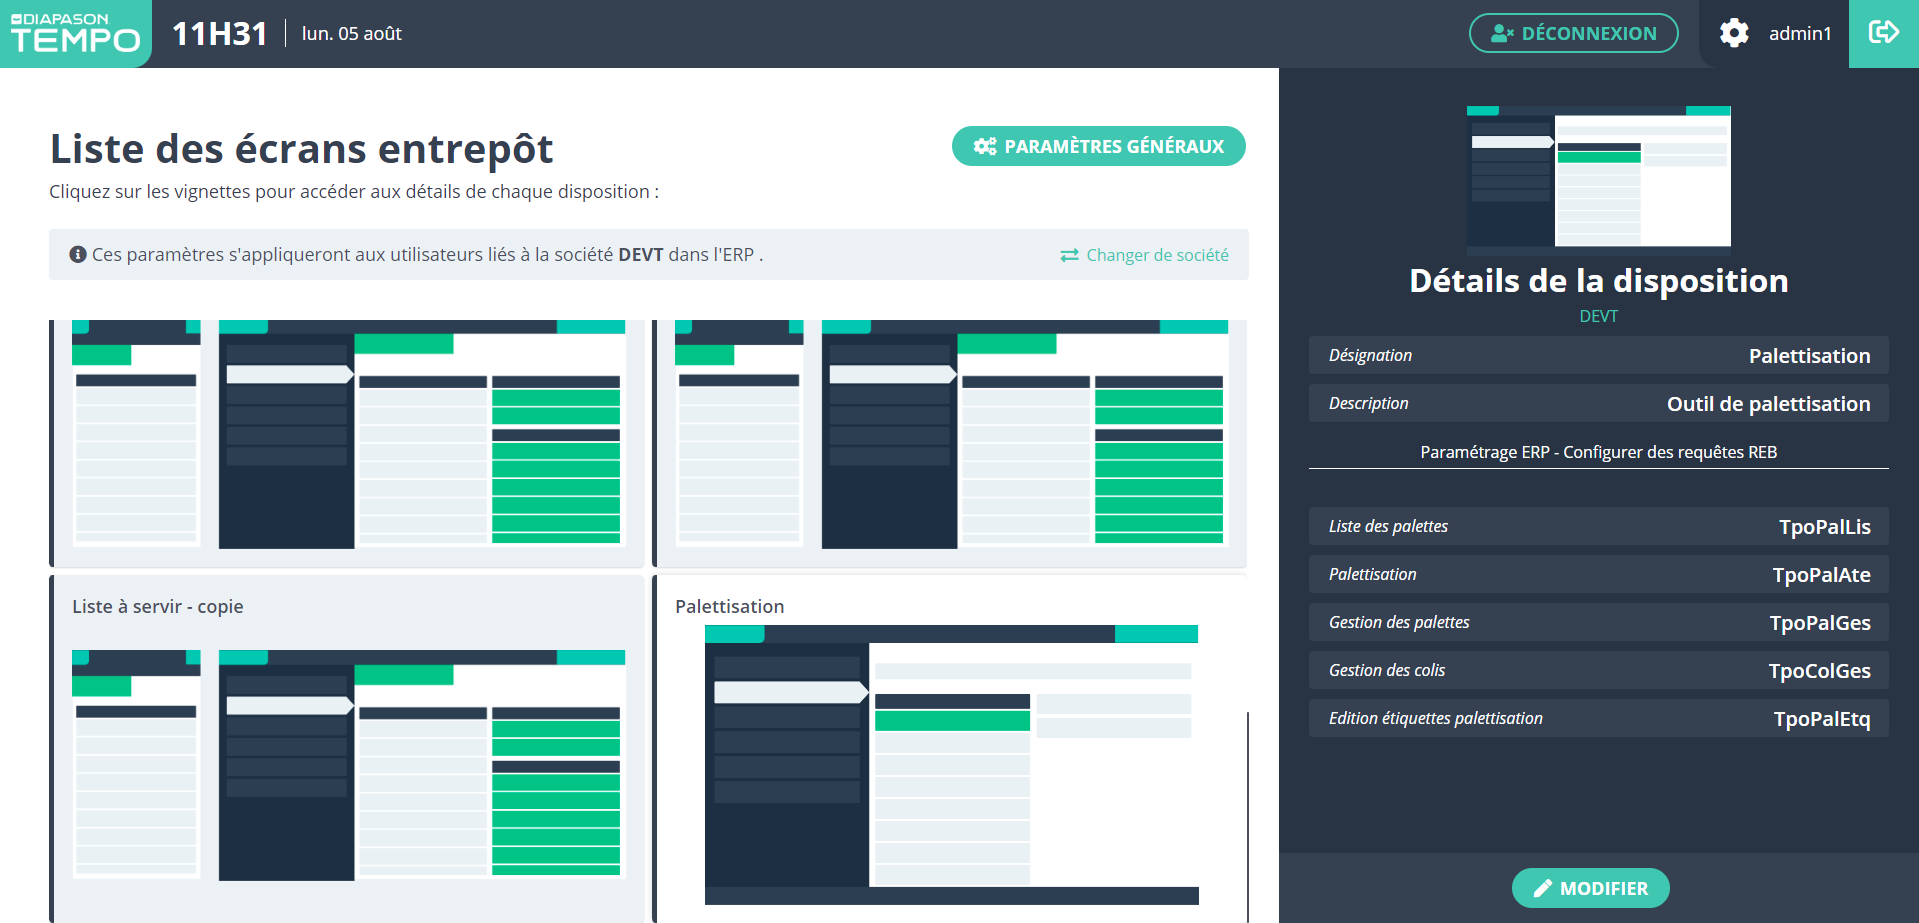Select the Liste des palettes TpoPalLis row
The width and height of the screenshot is (1919, 923).
pos(1598,526)
